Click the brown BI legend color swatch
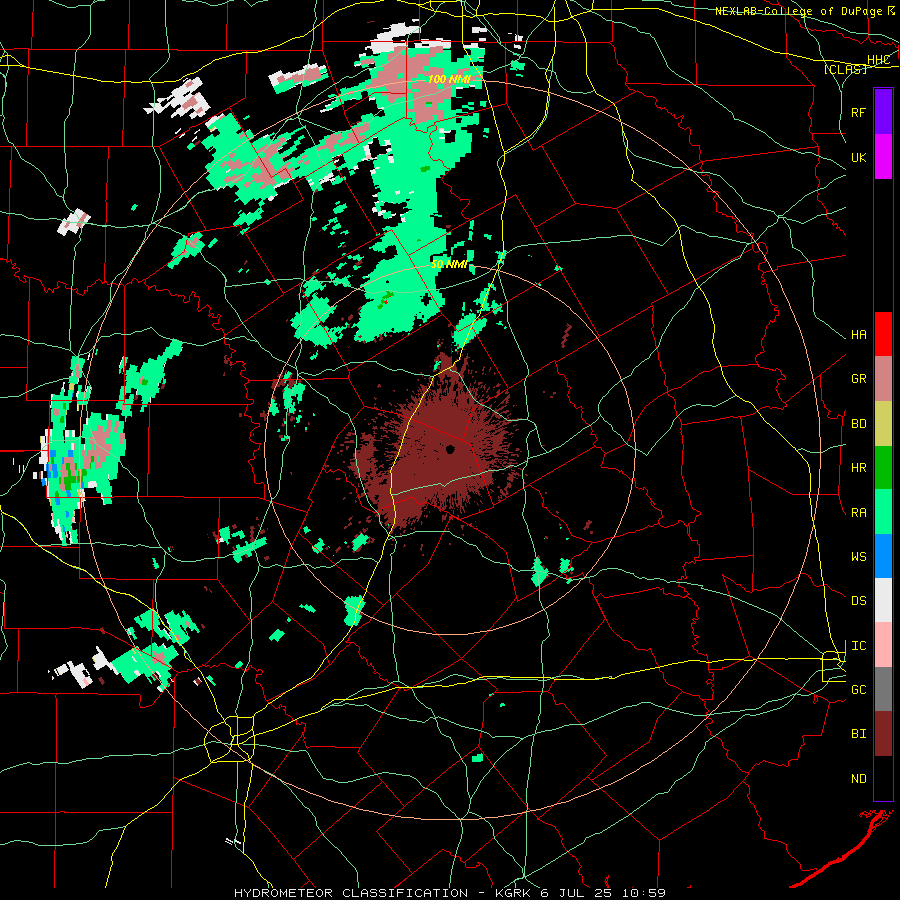 pyautogui.click(x=883, y=734)
